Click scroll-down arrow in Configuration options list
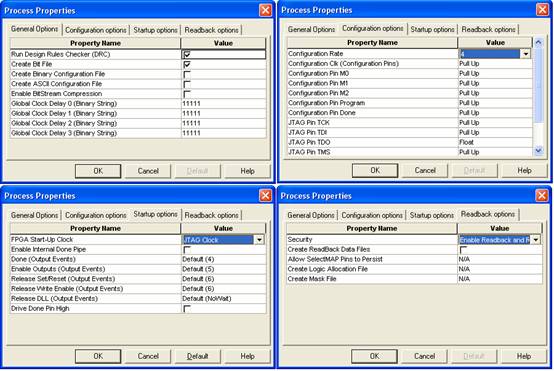Viewport: 554px width, 371px height. [538, 151]
